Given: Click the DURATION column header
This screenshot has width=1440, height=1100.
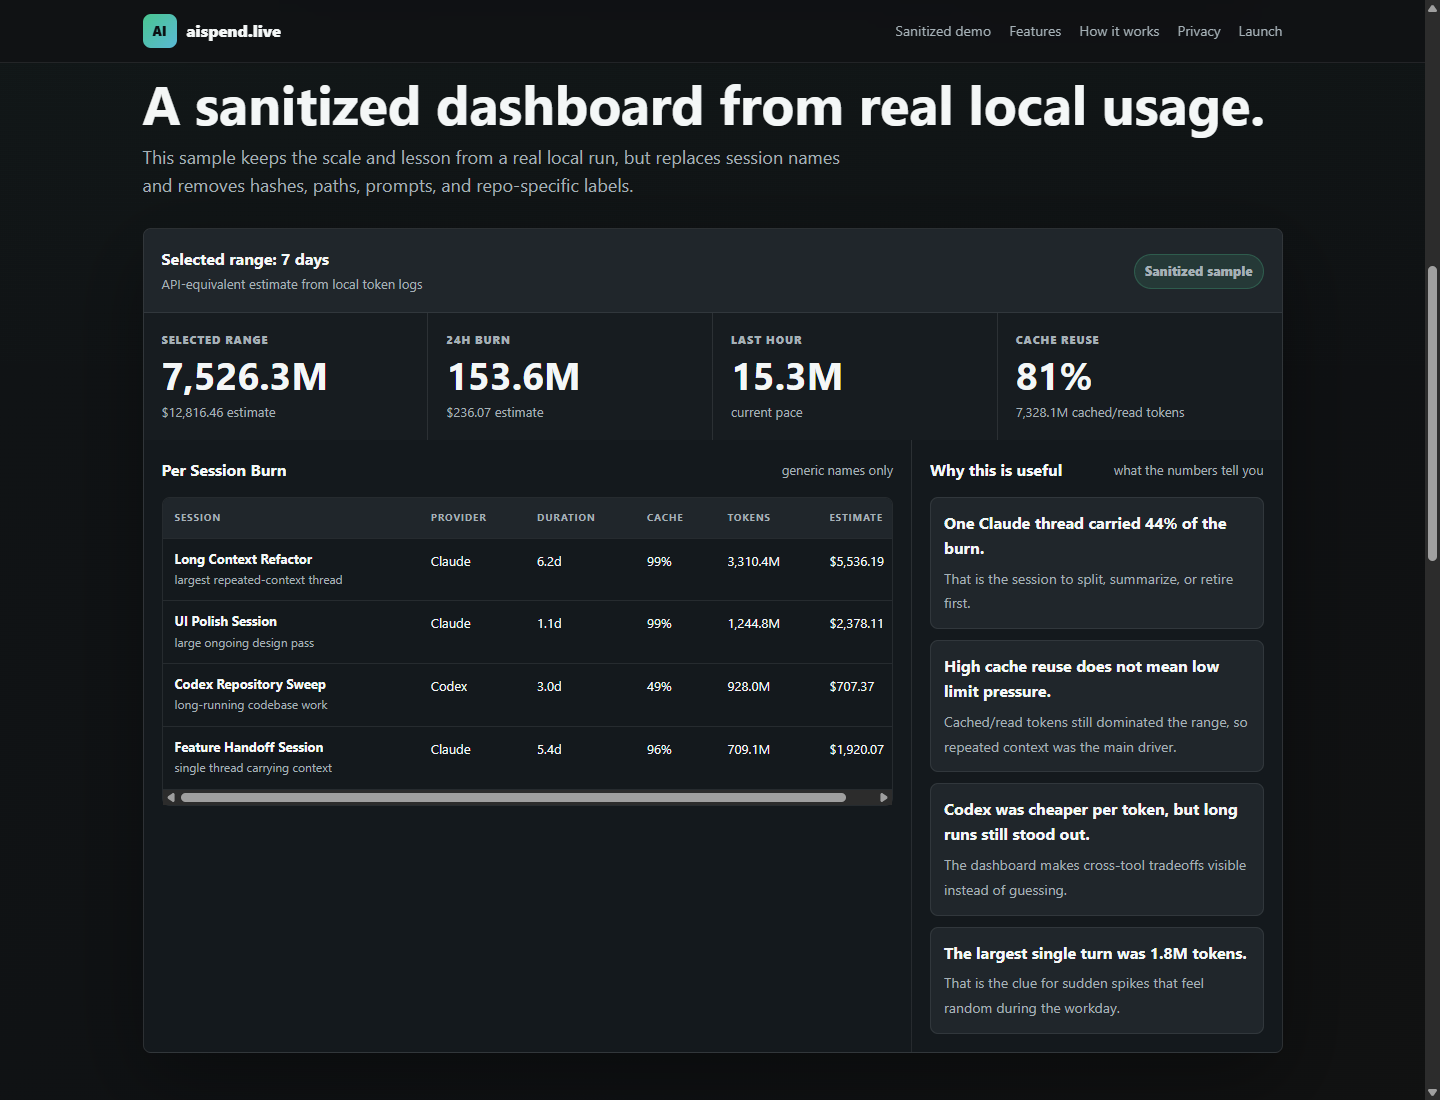Looking at the screenshot, I should (x=565, y=518).
